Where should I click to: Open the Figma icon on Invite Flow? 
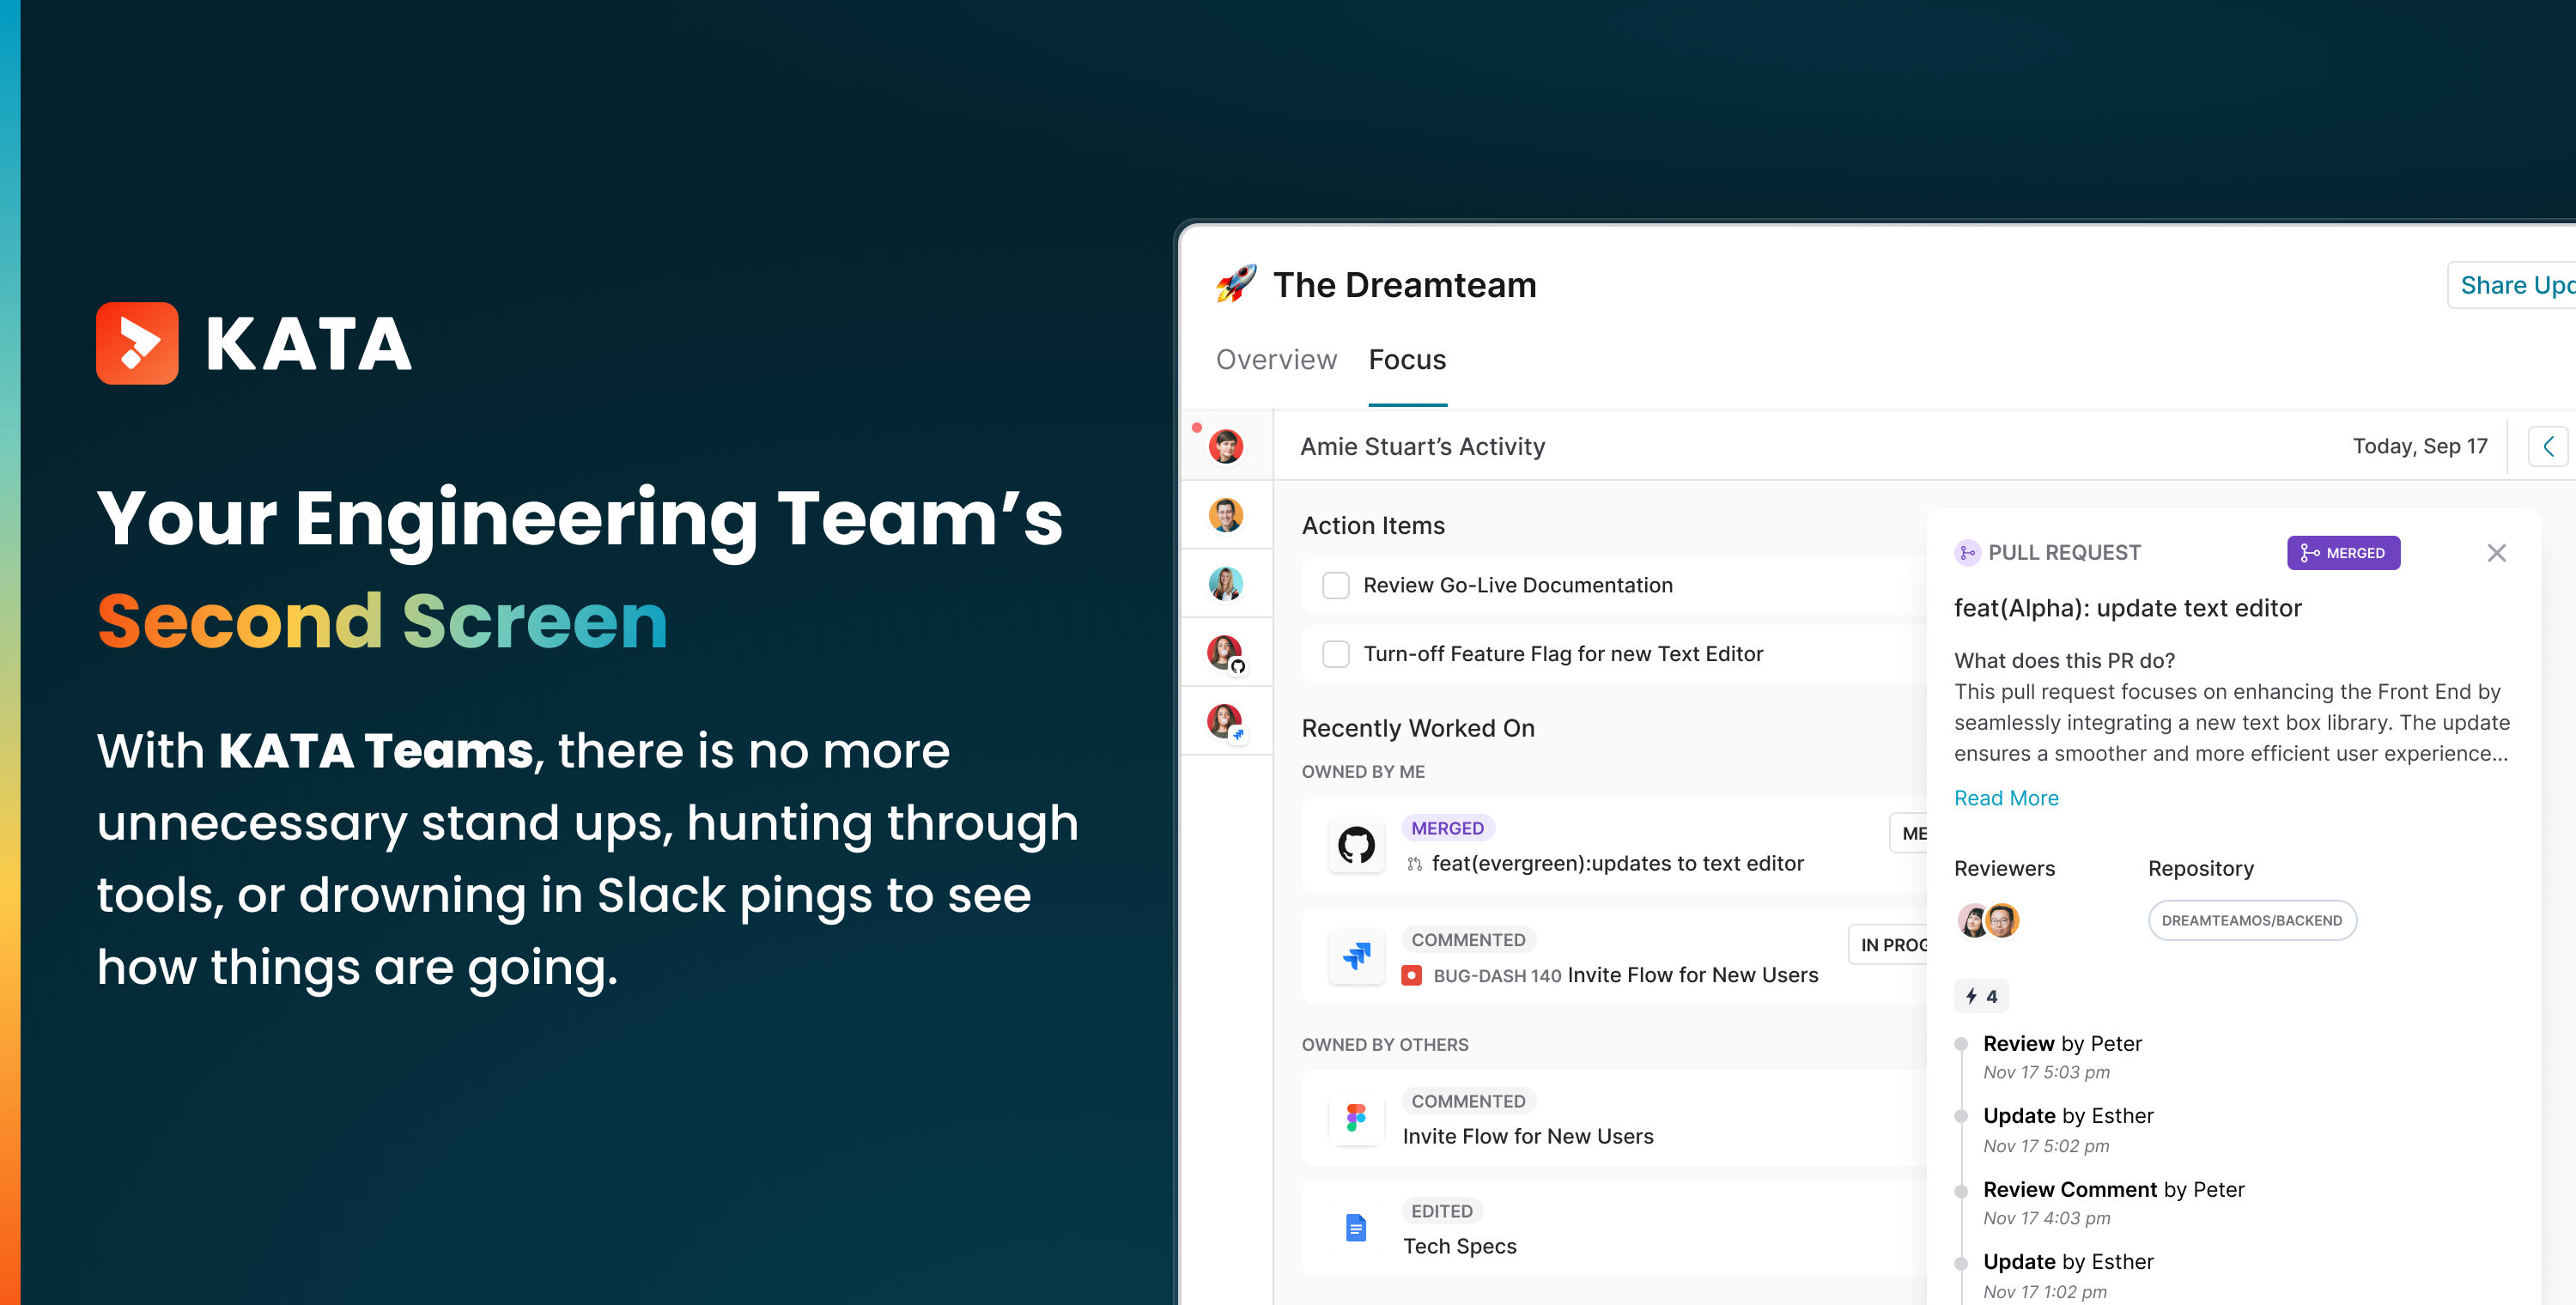(x=1356, y=1118)
